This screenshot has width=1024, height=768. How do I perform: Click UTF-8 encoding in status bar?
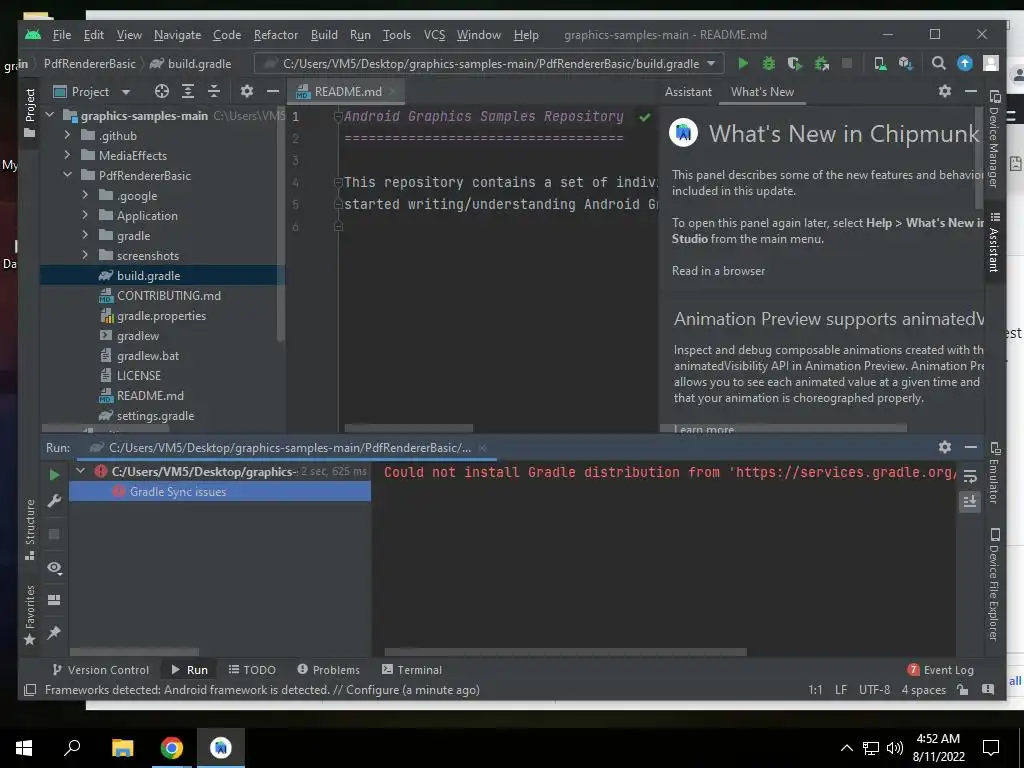(874, 690)
